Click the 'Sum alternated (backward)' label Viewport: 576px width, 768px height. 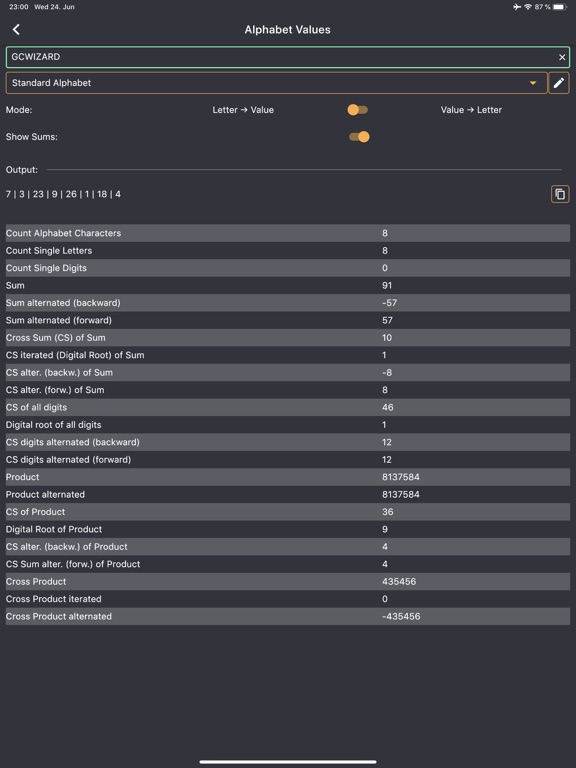pyautogui.click(x=63, y=303)
